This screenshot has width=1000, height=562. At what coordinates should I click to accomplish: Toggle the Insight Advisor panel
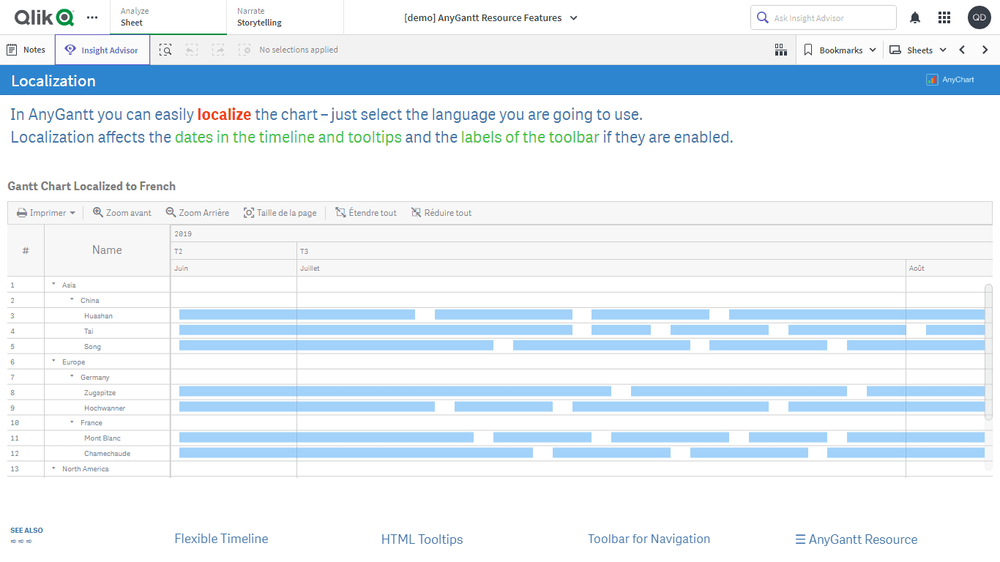coord(102,50)
